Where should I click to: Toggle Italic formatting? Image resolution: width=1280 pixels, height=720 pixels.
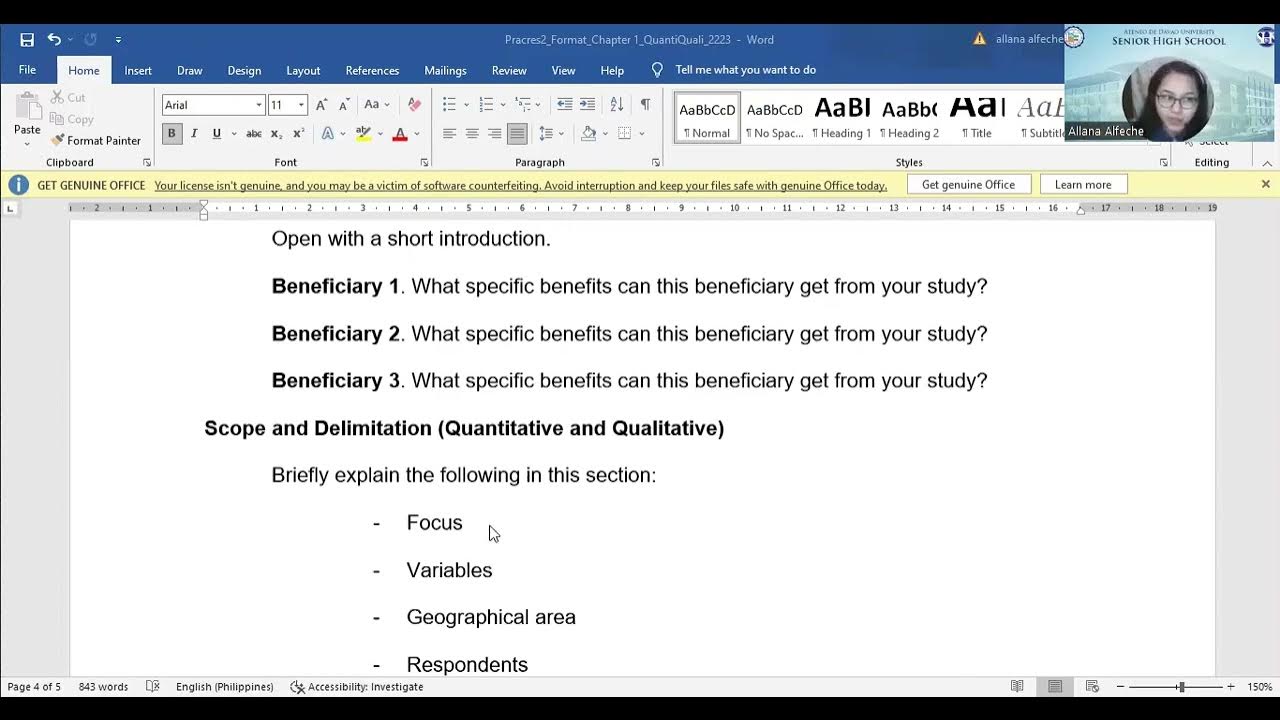pyautogui.click(x=194, y=134)
